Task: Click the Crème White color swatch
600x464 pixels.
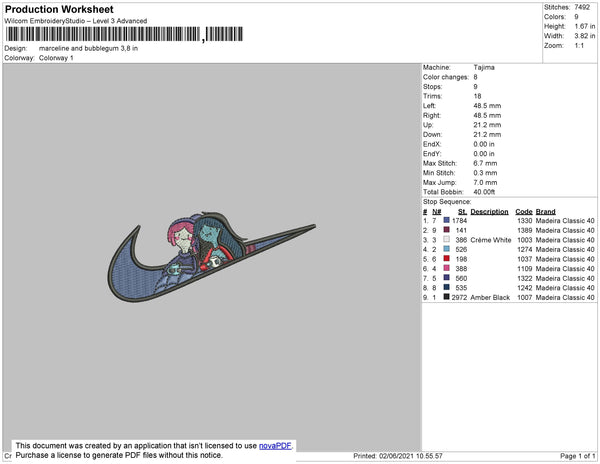Action: click(x=446, y=239)
